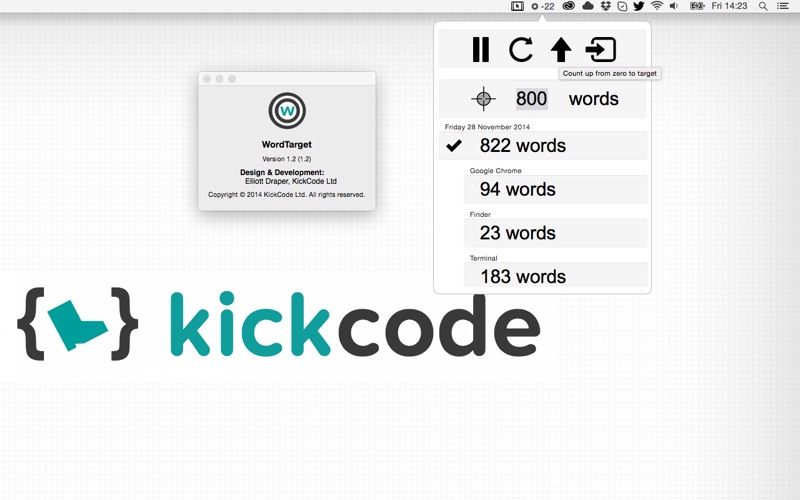This screenshot has height=500, width=800.
Task: Click the "Finder" app label
Action: 480,215
